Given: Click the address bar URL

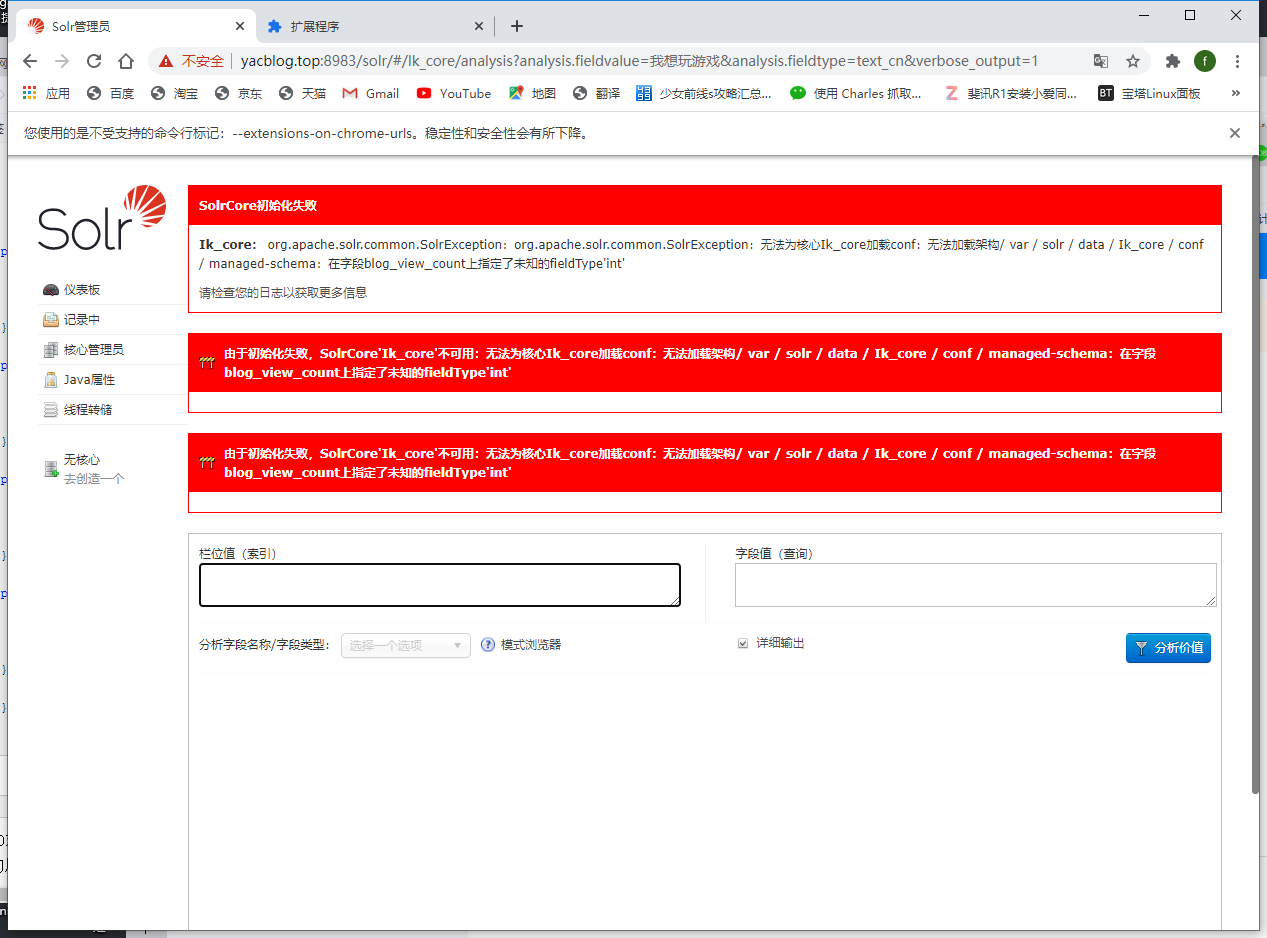Looking at the screenshot, I should 639,61.
